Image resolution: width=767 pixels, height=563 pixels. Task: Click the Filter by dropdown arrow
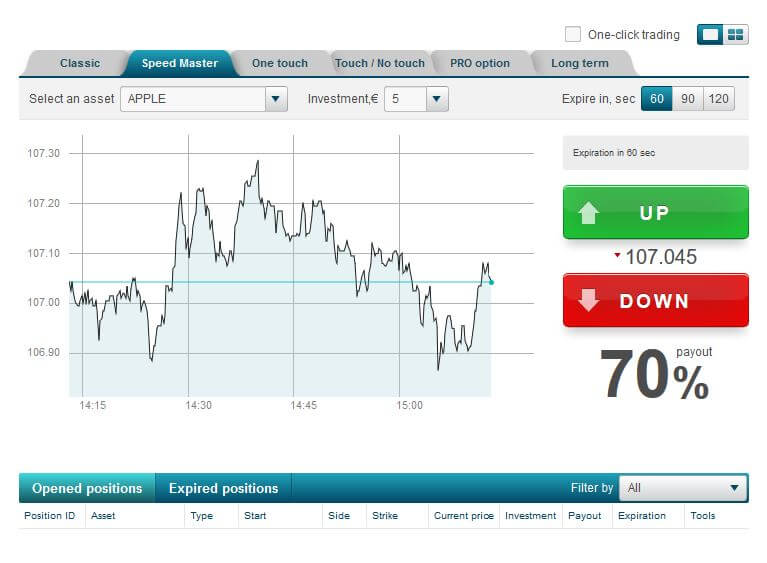click(x=734, y=488)
